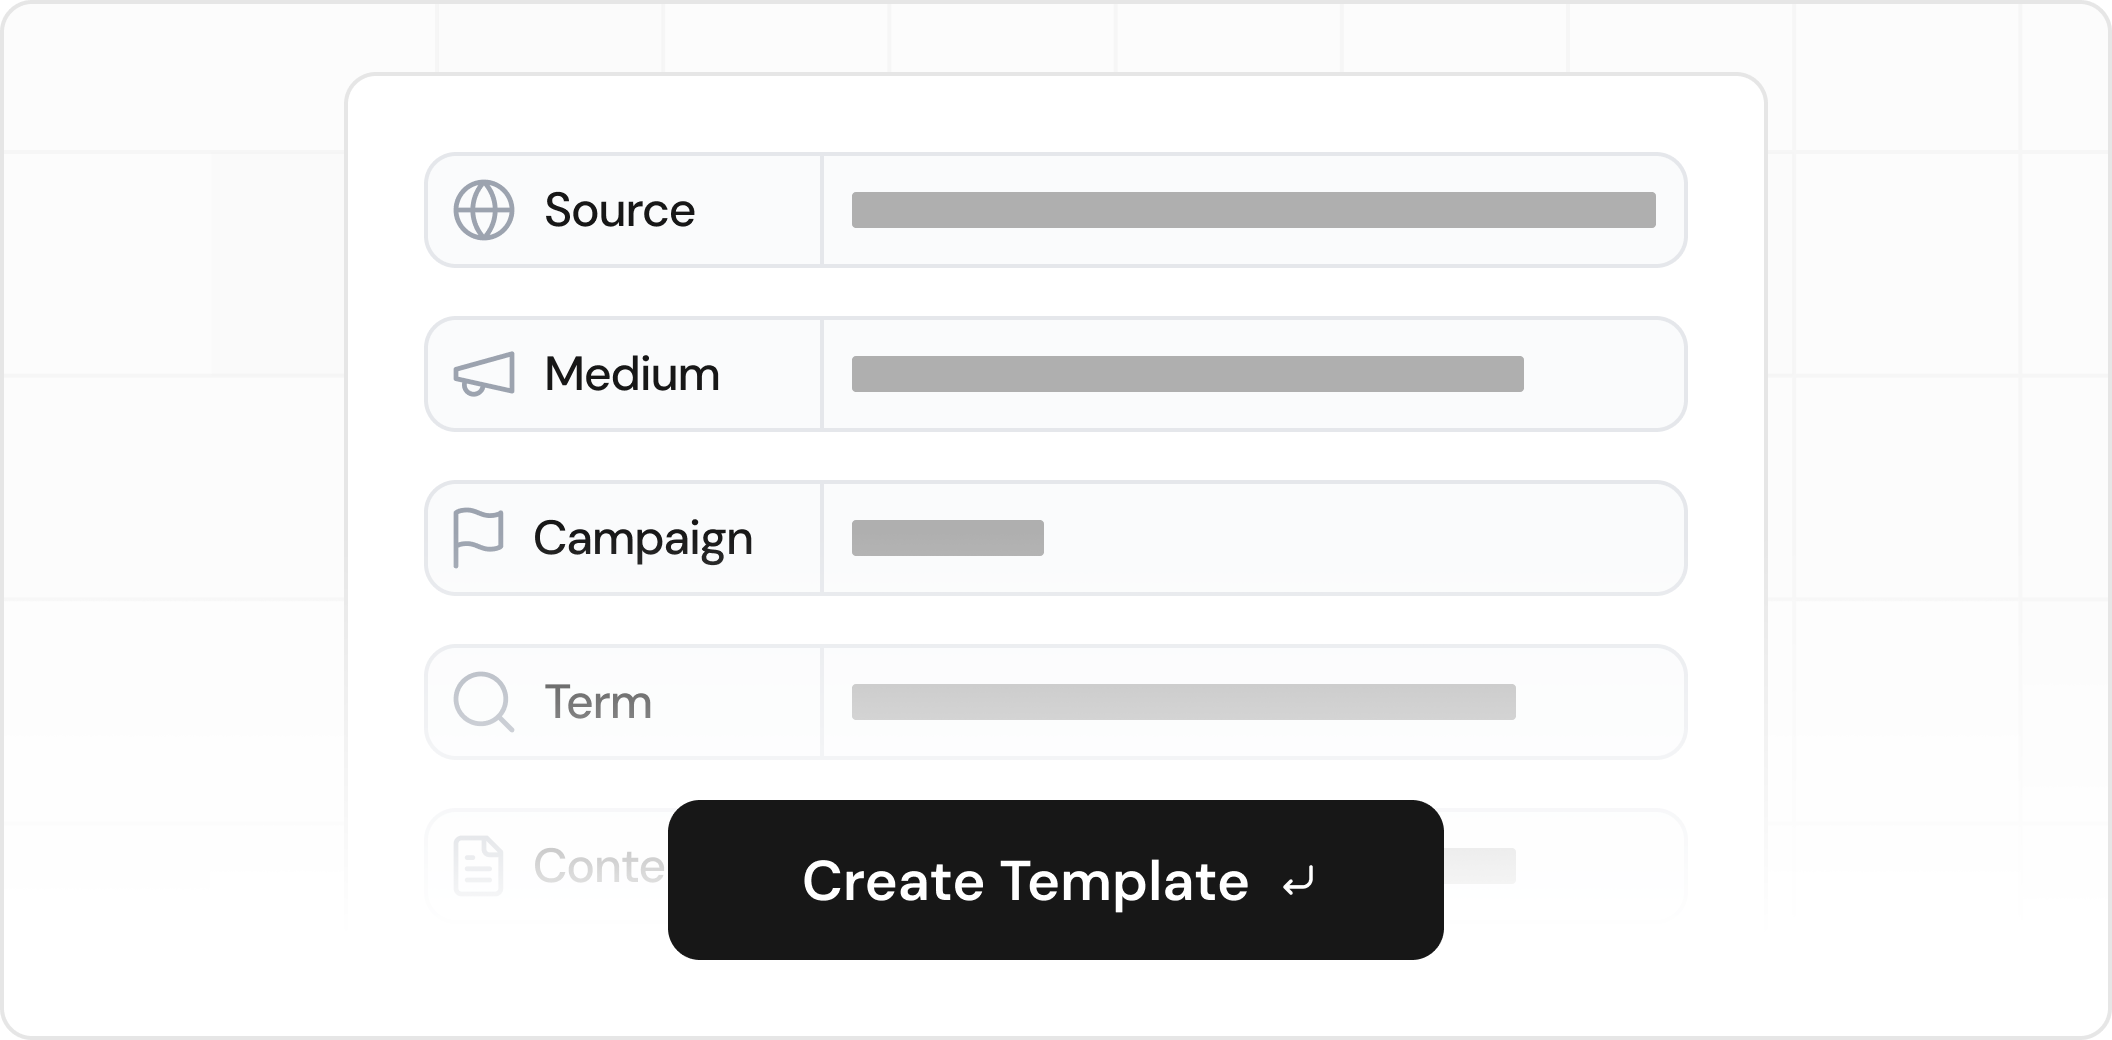Click the enter arrow icon on Create Template

(1298, 882)
